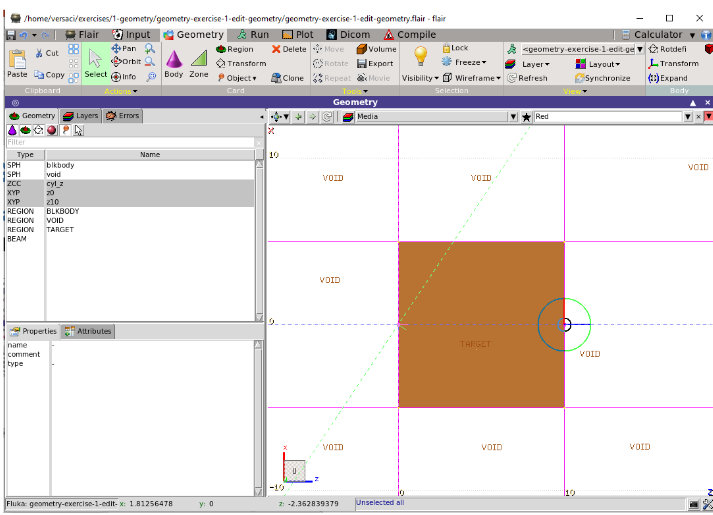Clone the selected card
The height and width of the screenshot is (515, 713).
pos(287,78)
